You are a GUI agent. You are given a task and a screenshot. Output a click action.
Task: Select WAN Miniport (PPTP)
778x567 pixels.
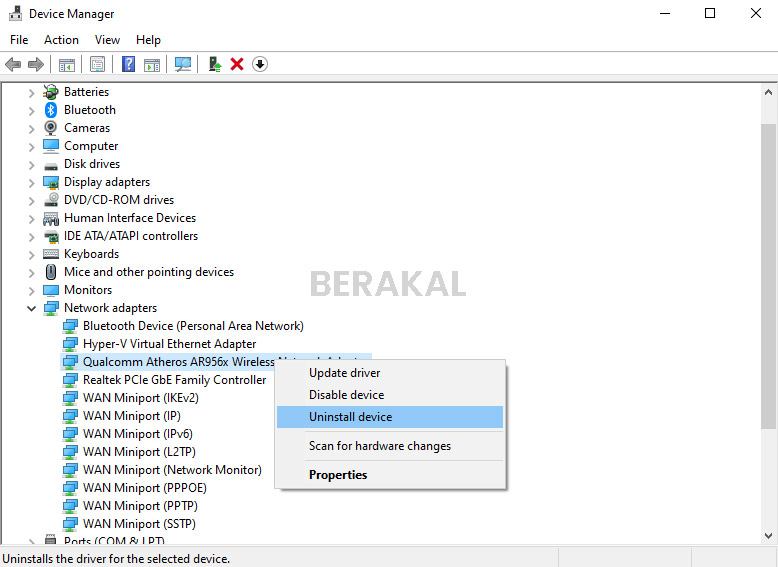140,505
